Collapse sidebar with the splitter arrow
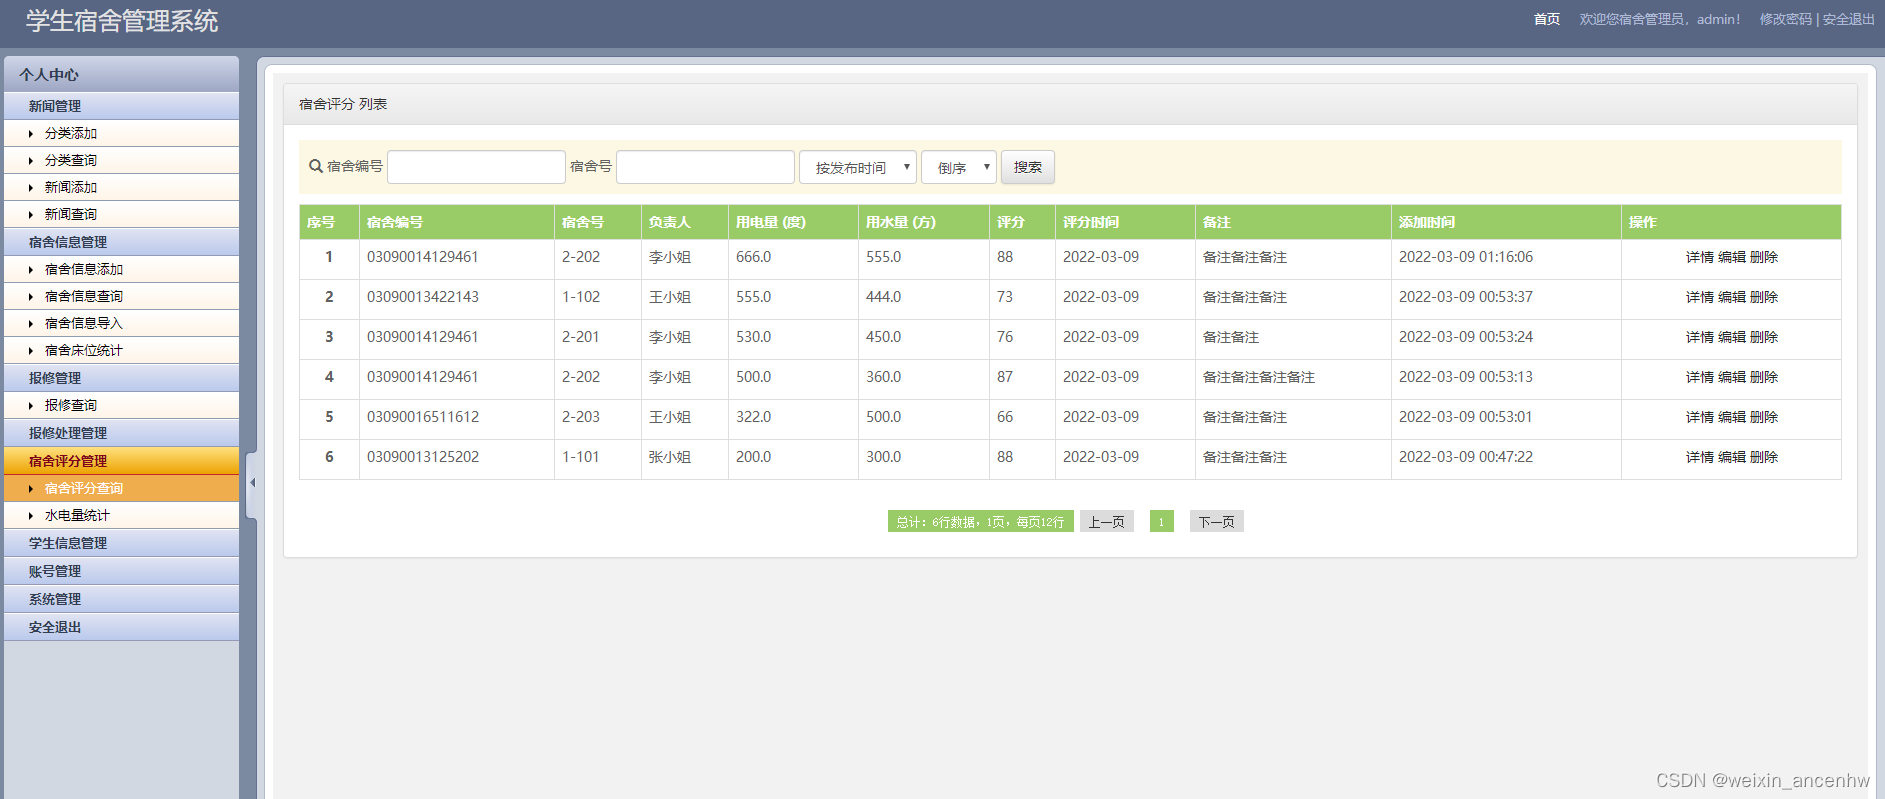This screenshot has height=799, width=1885. [x=252, y=483]
